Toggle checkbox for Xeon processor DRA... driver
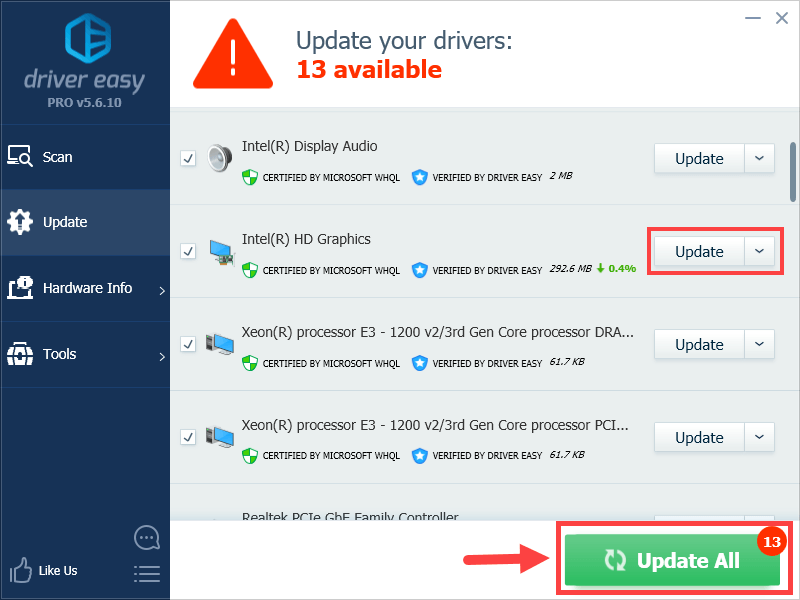Screen dimensions: 800x600 click(188, 344)
